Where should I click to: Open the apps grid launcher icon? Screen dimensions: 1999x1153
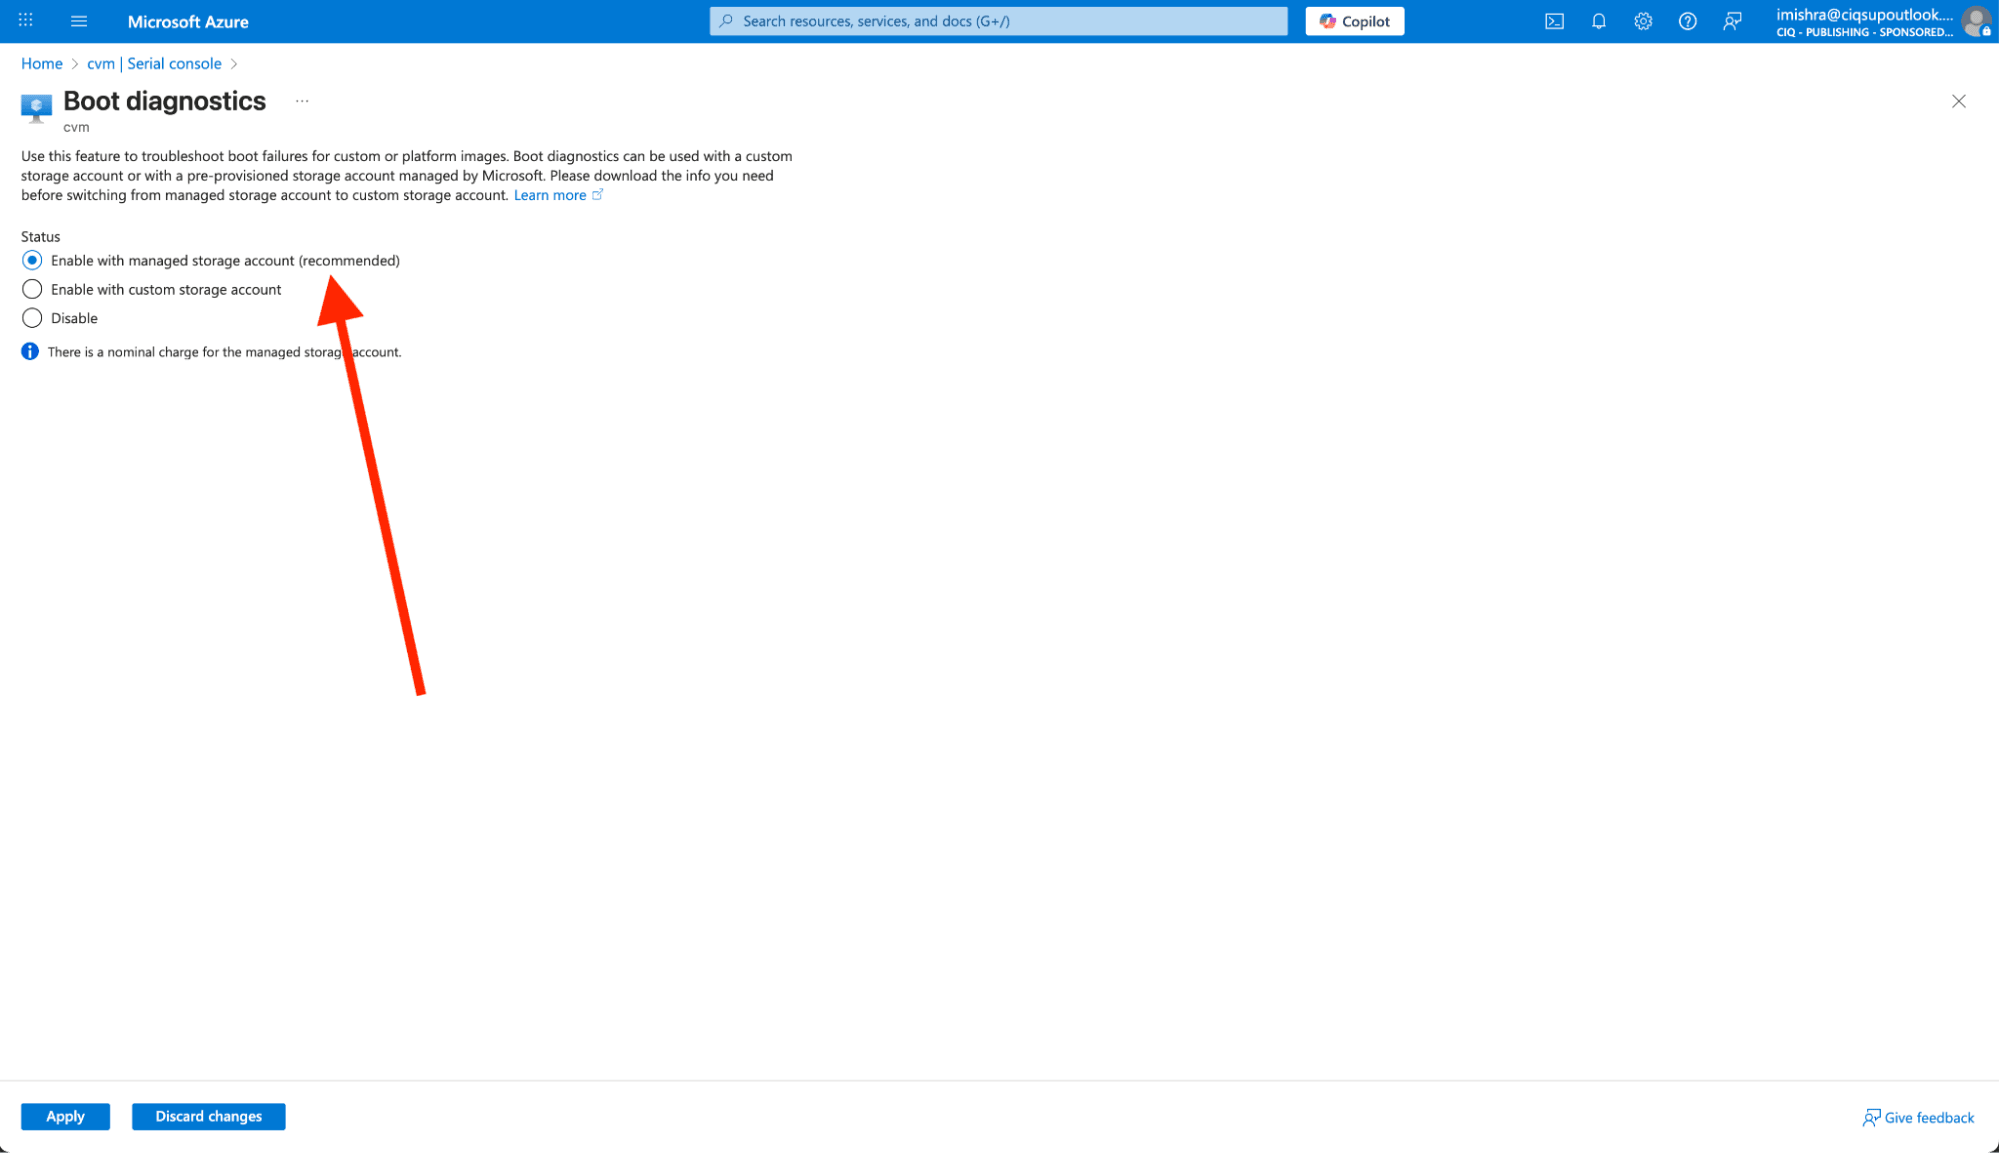click(26, 21)
